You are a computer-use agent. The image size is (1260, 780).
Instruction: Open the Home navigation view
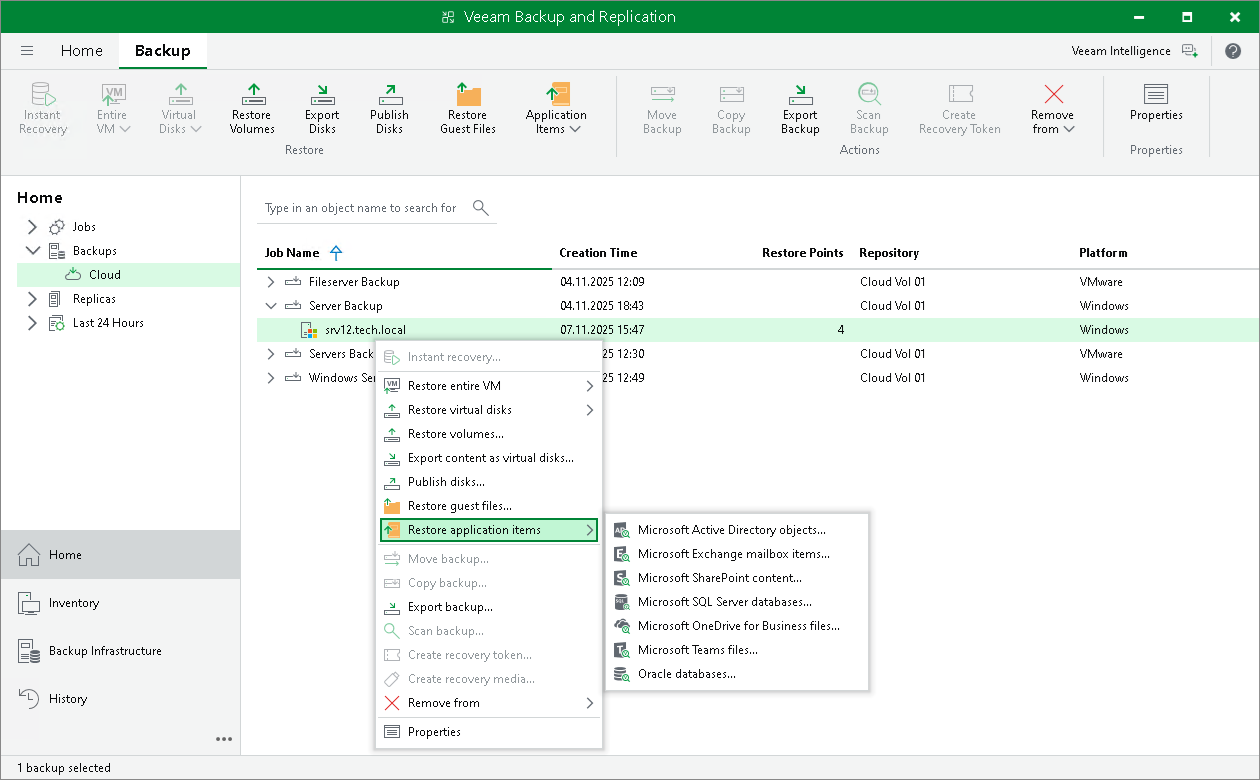point(120,555)
